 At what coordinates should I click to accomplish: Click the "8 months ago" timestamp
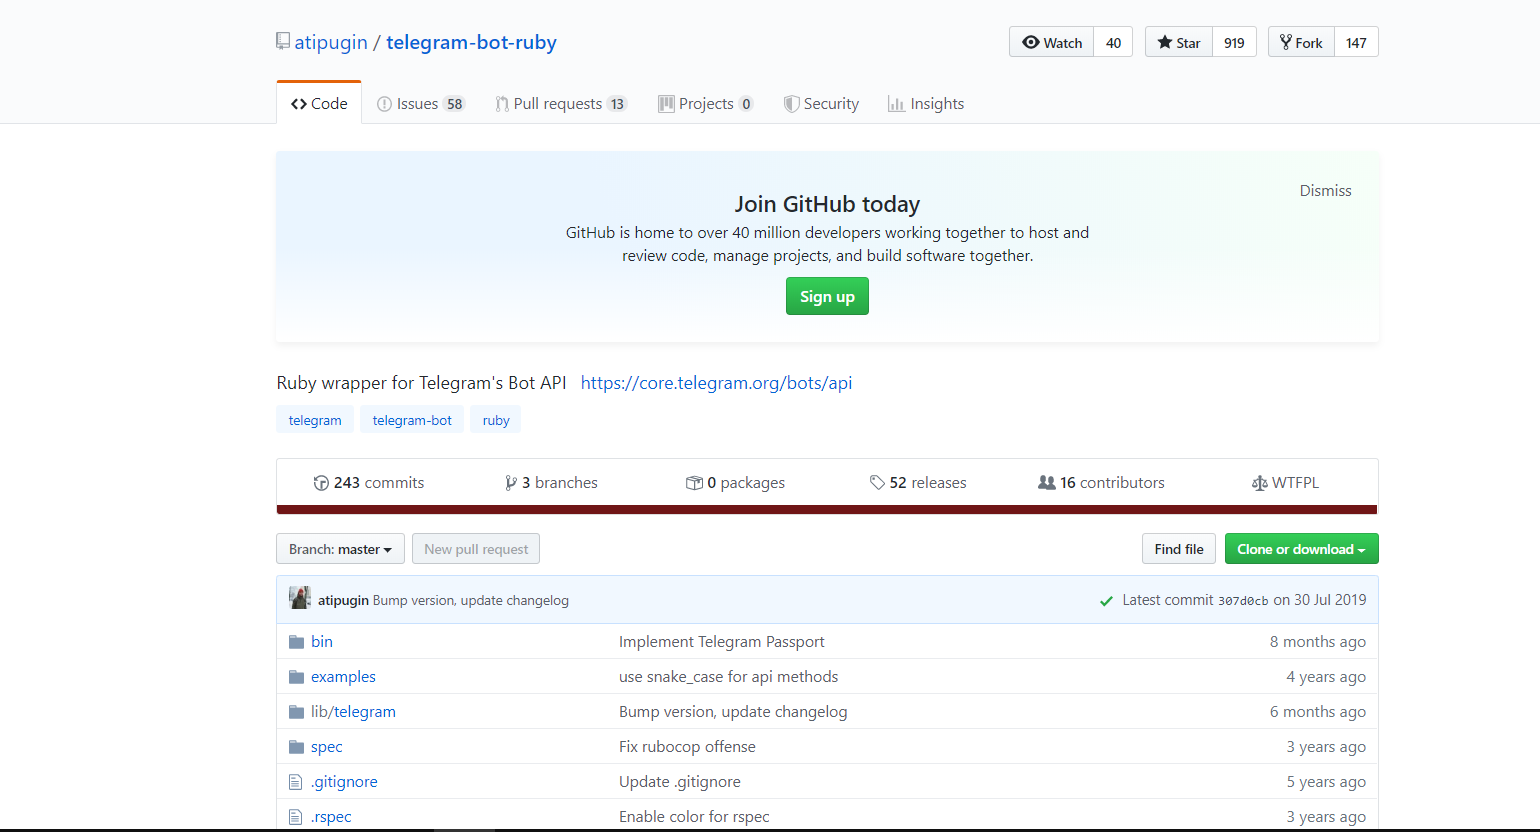(x=1318, y=642)
